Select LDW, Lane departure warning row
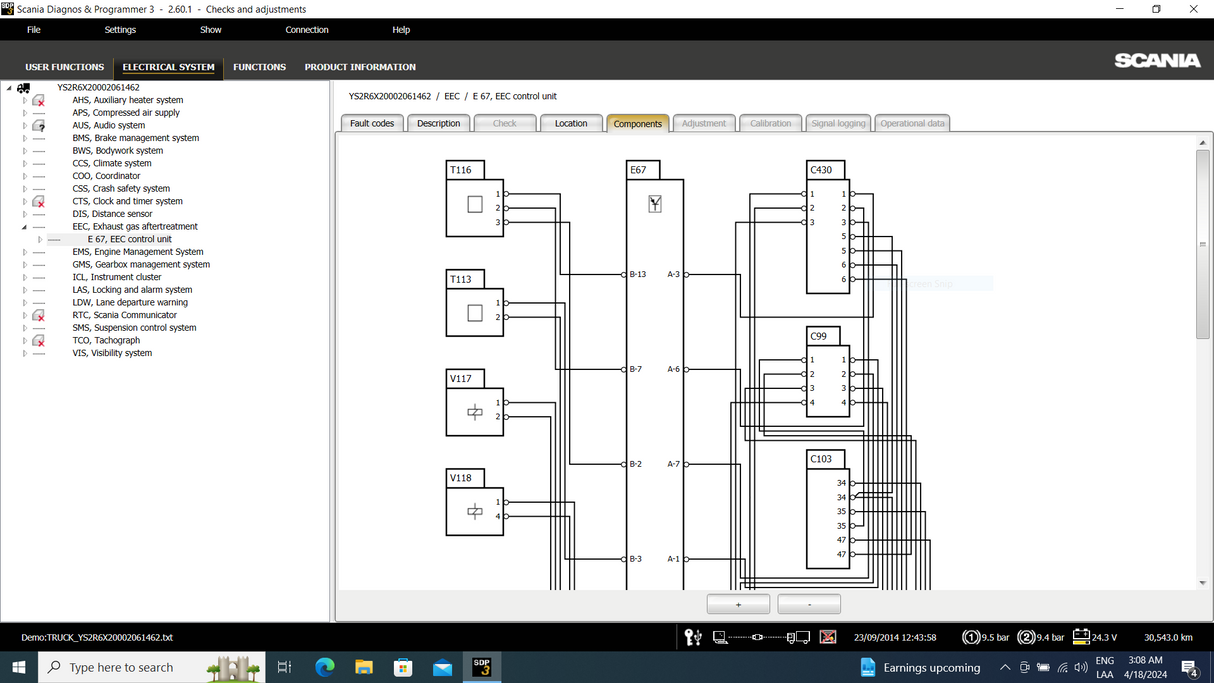 (130, 303)
